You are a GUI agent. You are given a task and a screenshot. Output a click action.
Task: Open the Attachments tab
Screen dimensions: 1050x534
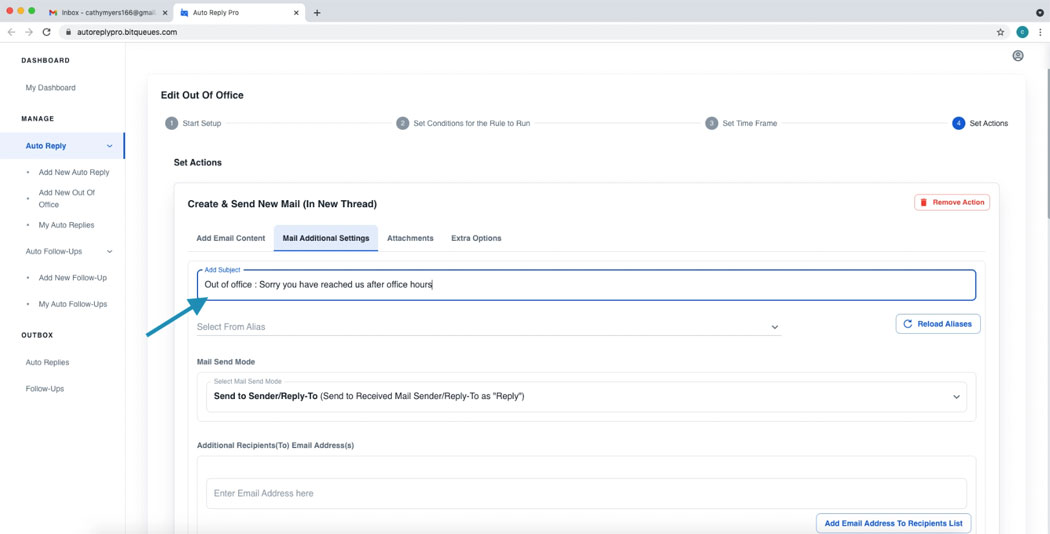[410, 238]
